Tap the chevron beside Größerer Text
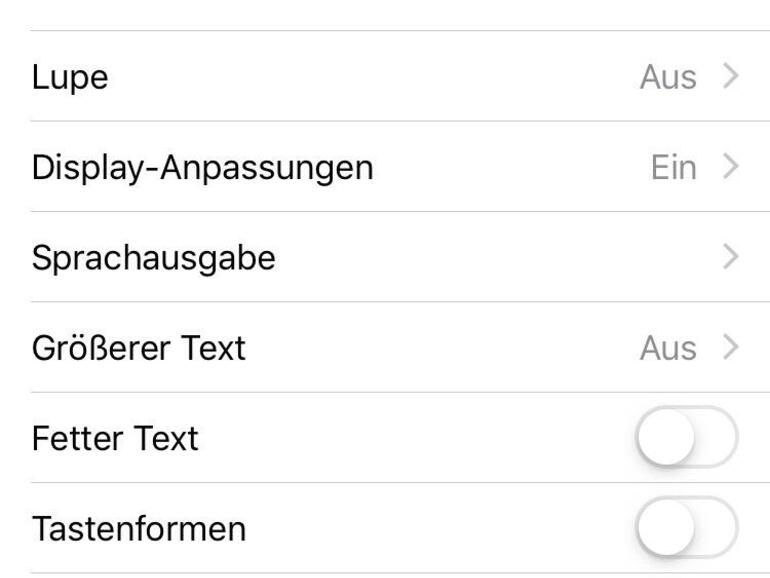770x578 pixels. (x=730, y=347)
